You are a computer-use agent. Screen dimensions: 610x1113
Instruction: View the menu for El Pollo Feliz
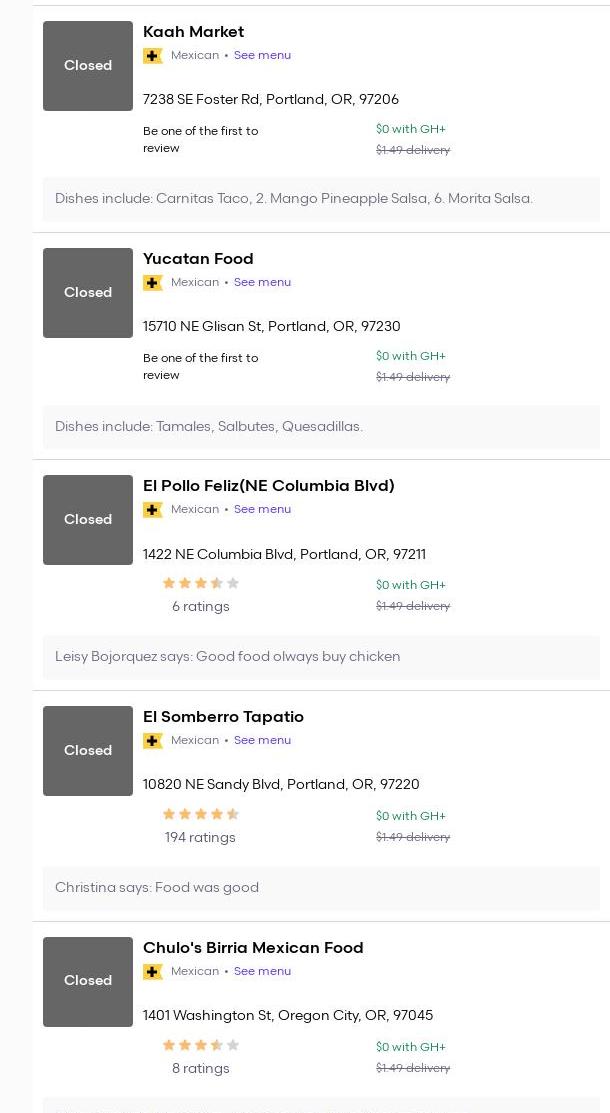tap(262, 510)
